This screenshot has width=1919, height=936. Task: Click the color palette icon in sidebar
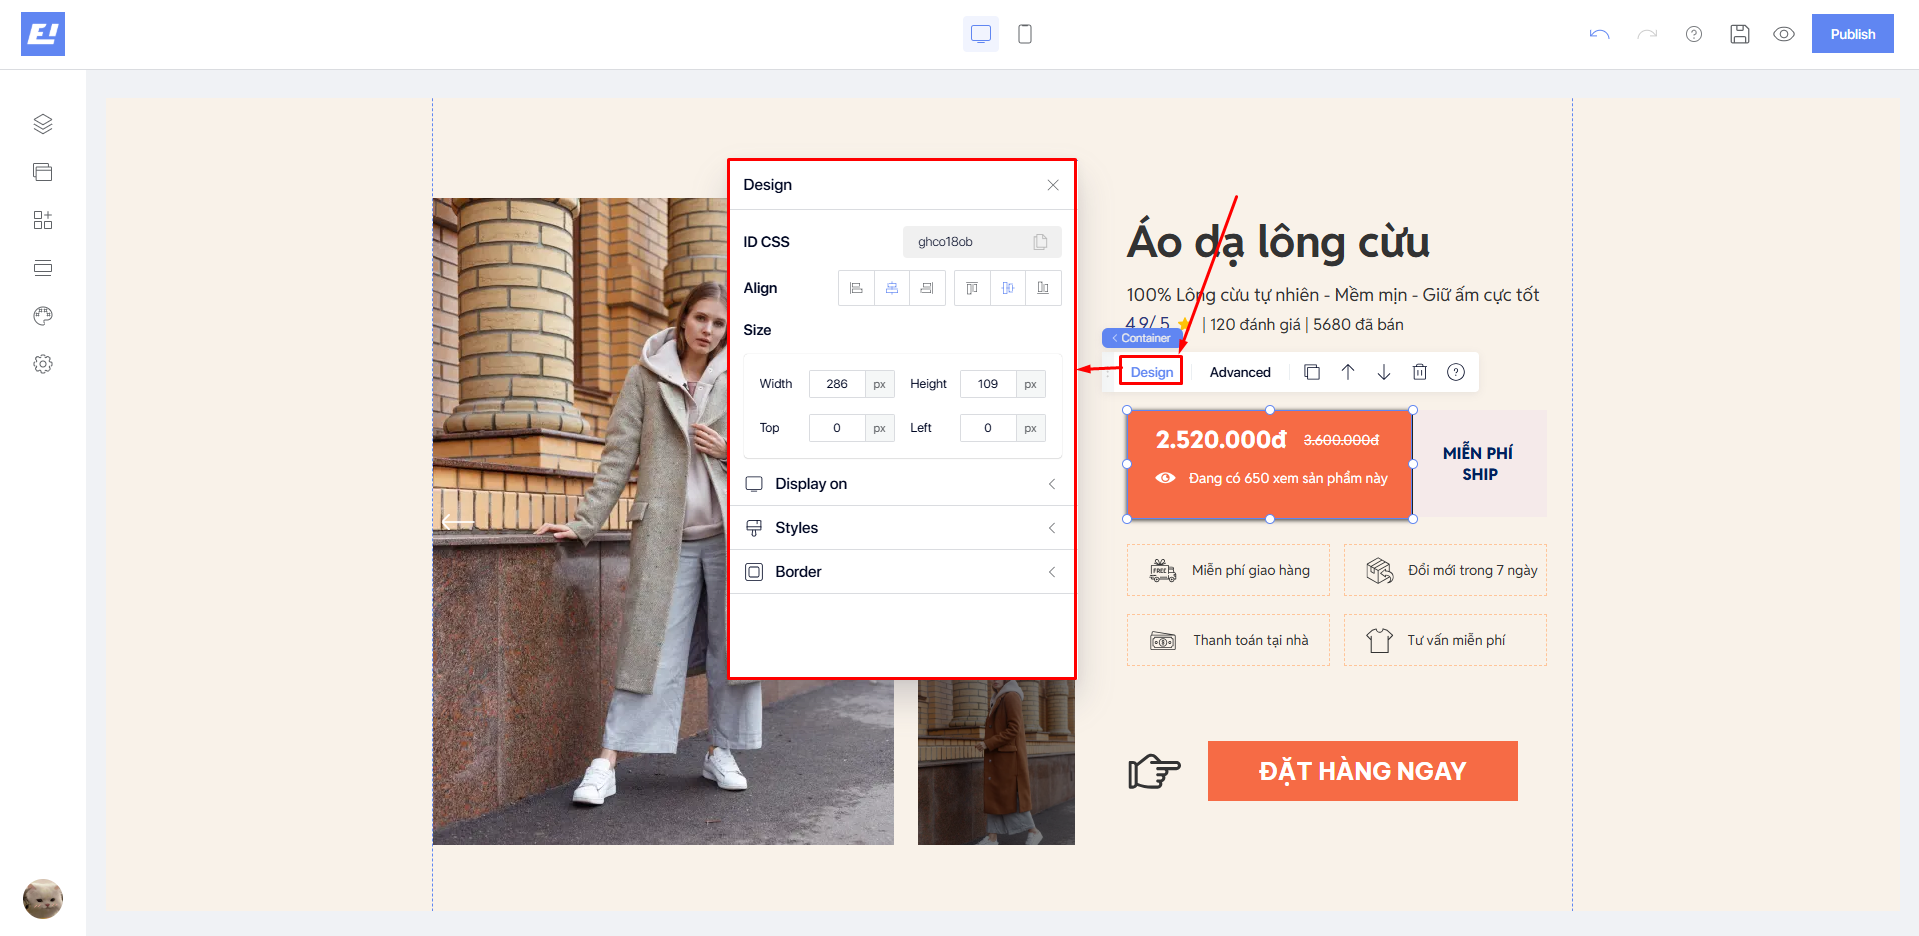[x=42, y=316]
